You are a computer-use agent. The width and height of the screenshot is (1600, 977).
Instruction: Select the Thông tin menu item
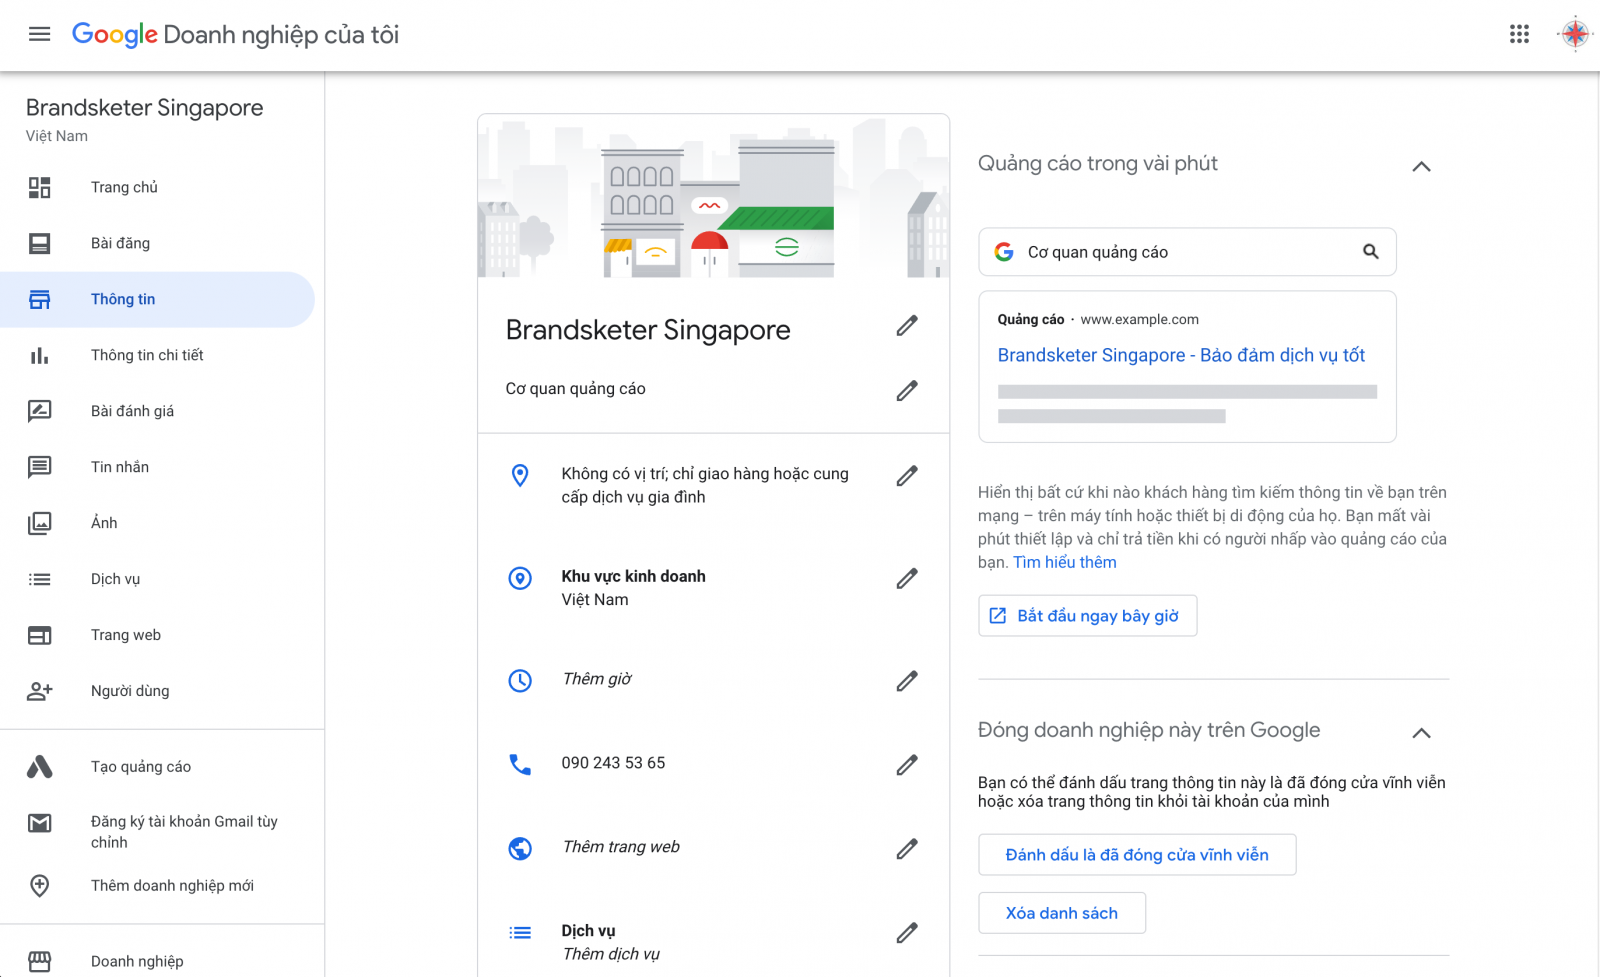[157, 299]
